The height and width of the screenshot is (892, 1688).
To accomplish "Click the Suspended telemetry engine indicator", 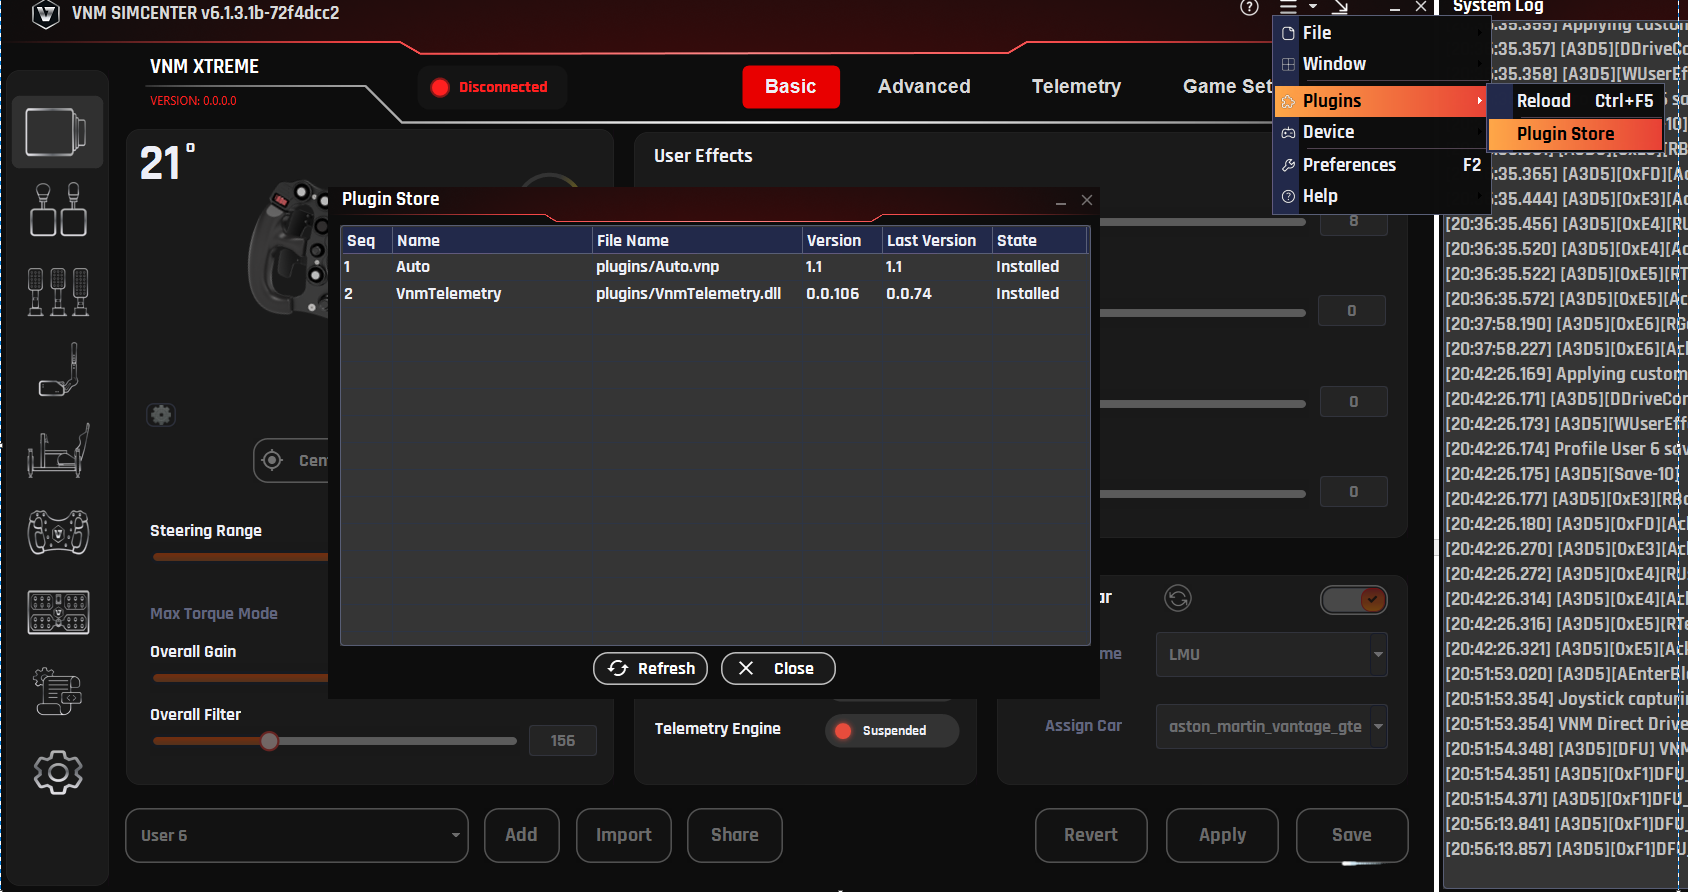I will click(x=891, y=730).
